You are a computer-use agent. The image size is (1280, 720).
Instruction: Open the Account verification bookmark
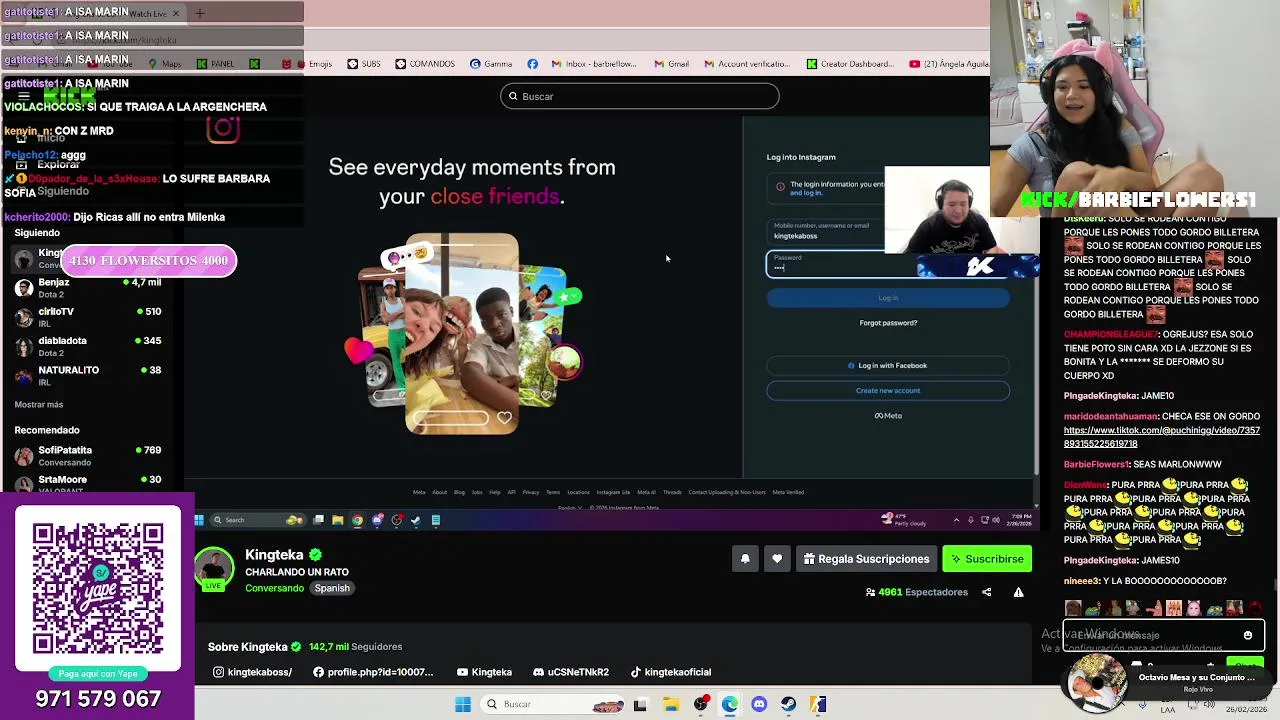point(747,64)
